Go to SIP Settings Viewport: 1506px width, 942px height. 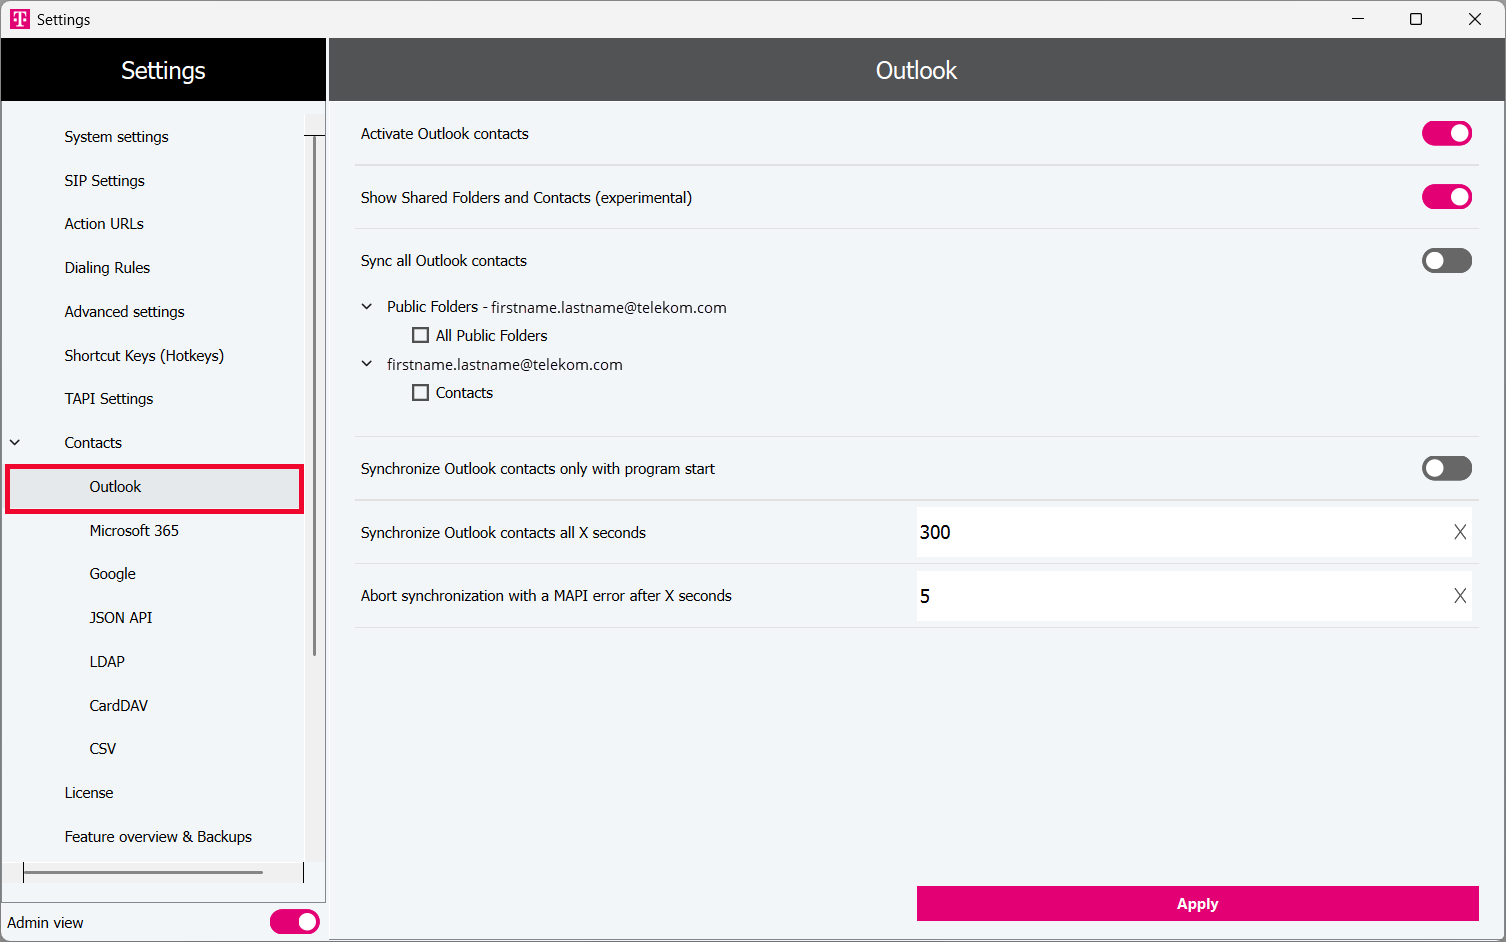point(104,181)
